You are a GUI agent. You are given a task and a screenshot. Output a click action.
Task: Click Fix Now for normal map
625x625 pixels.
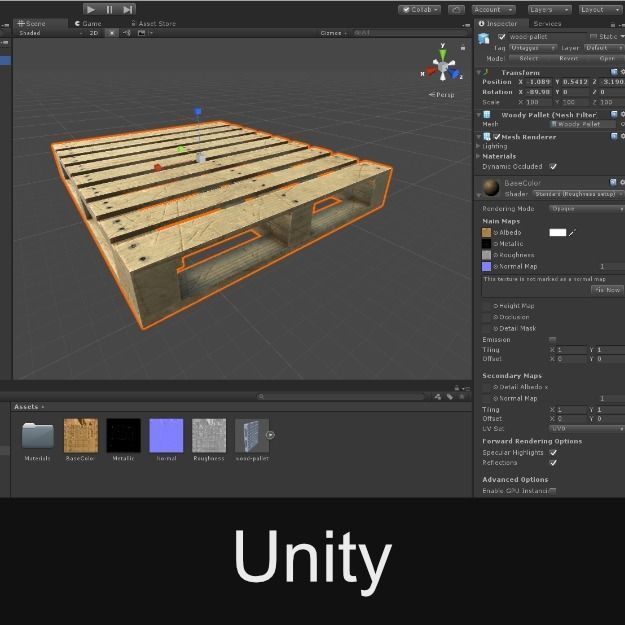point(607,290)
